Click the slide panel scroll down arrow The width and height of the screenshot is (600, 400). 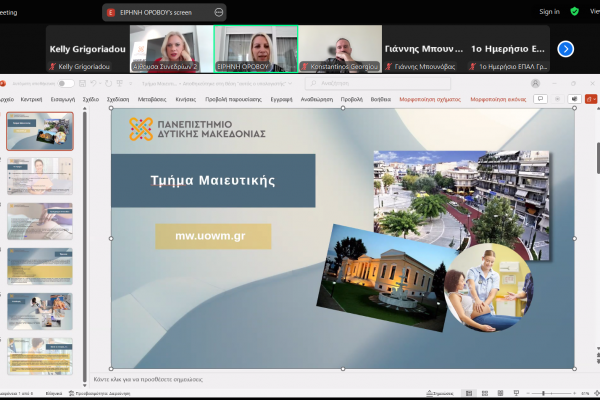pyautogui.click(x=85, y=385)
